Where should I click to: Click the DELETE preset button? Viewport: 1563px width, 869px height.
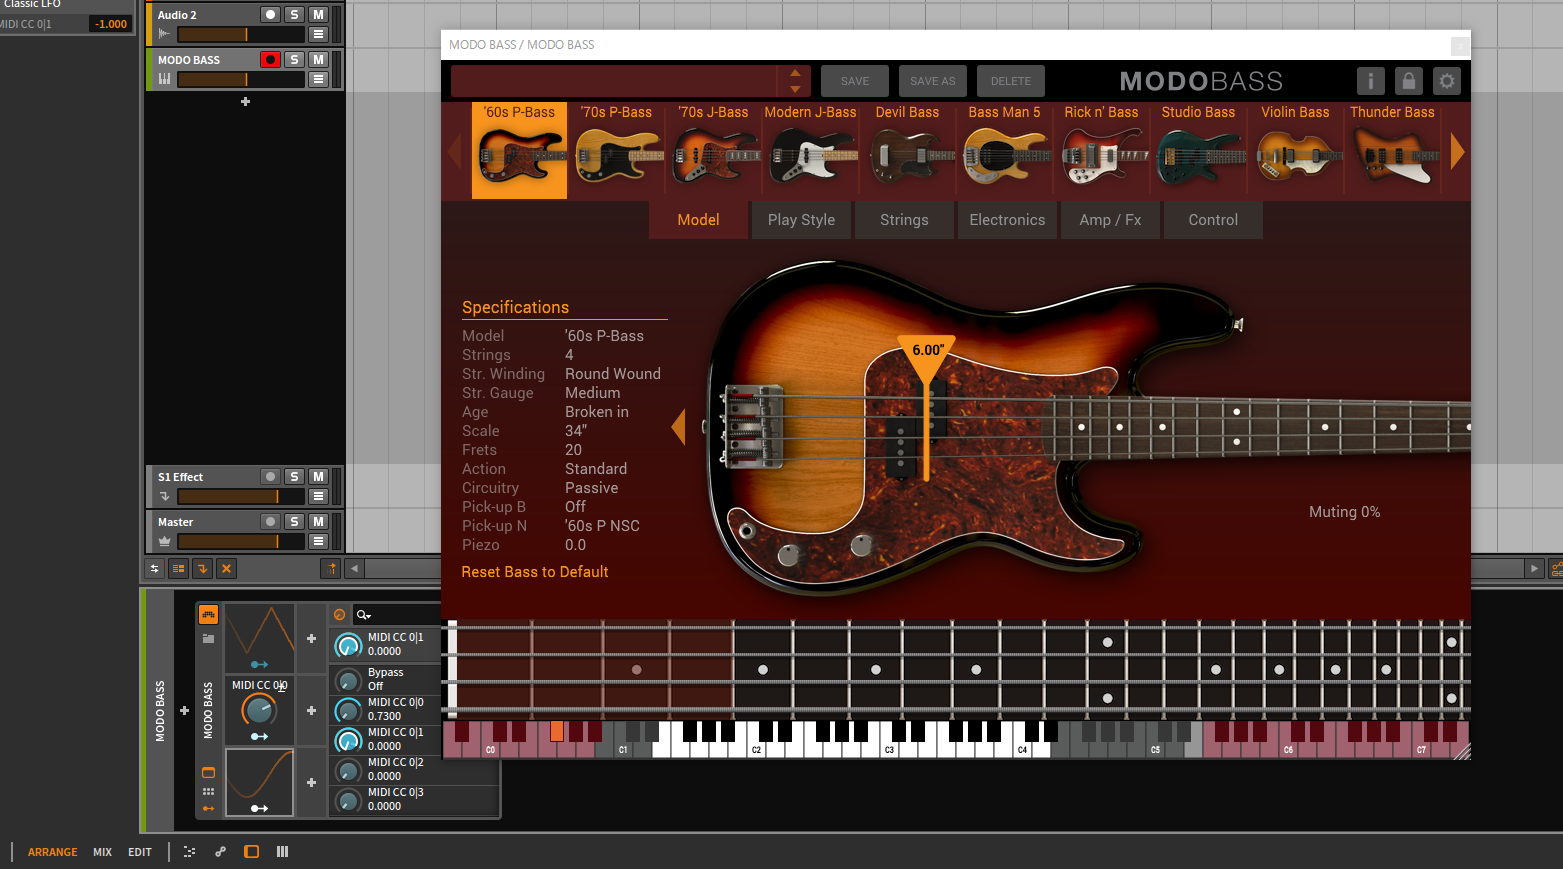click(x=1011, y=81)
